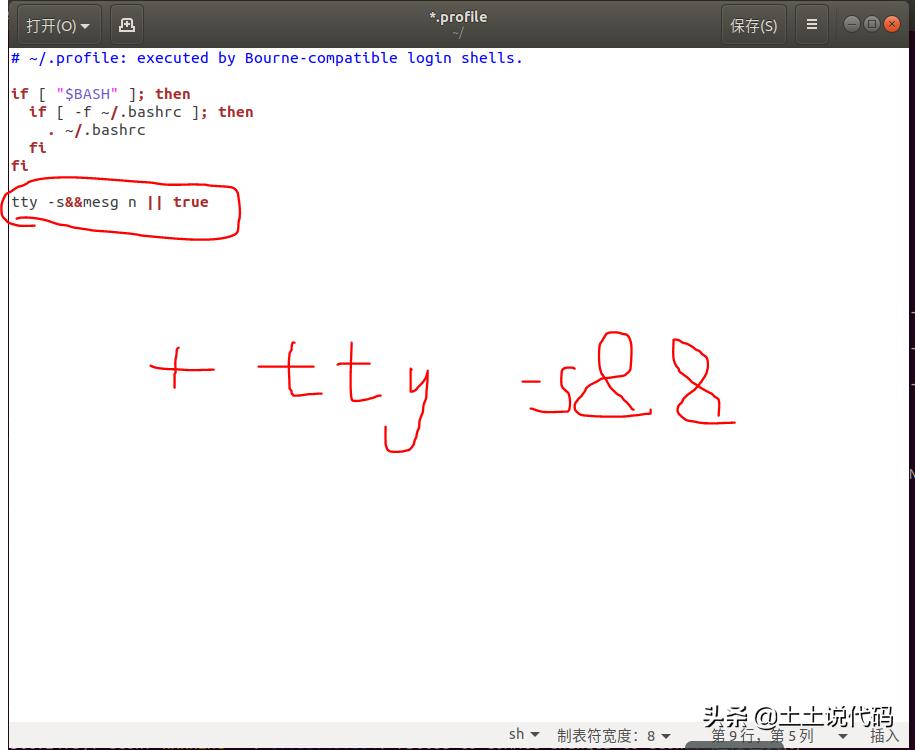
Task: Close the .profile editor window
Action: [893, 24]
